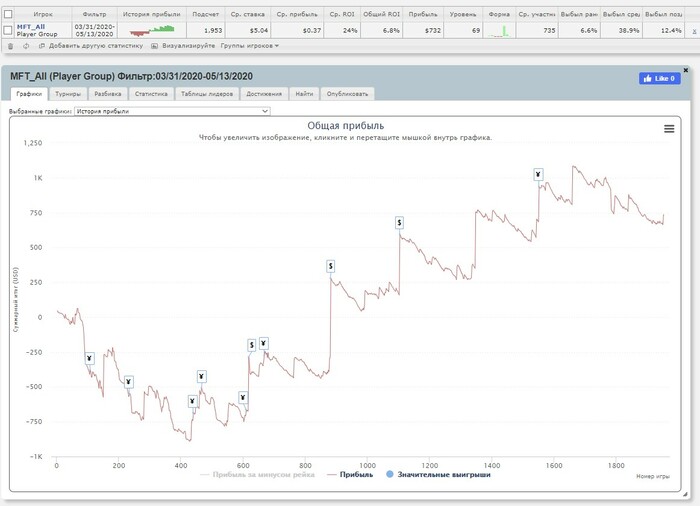The width and height of the screenshot is (700, 506).
Task: Click the ¥ win marker near game 1550
Action: tap(538, 175)
